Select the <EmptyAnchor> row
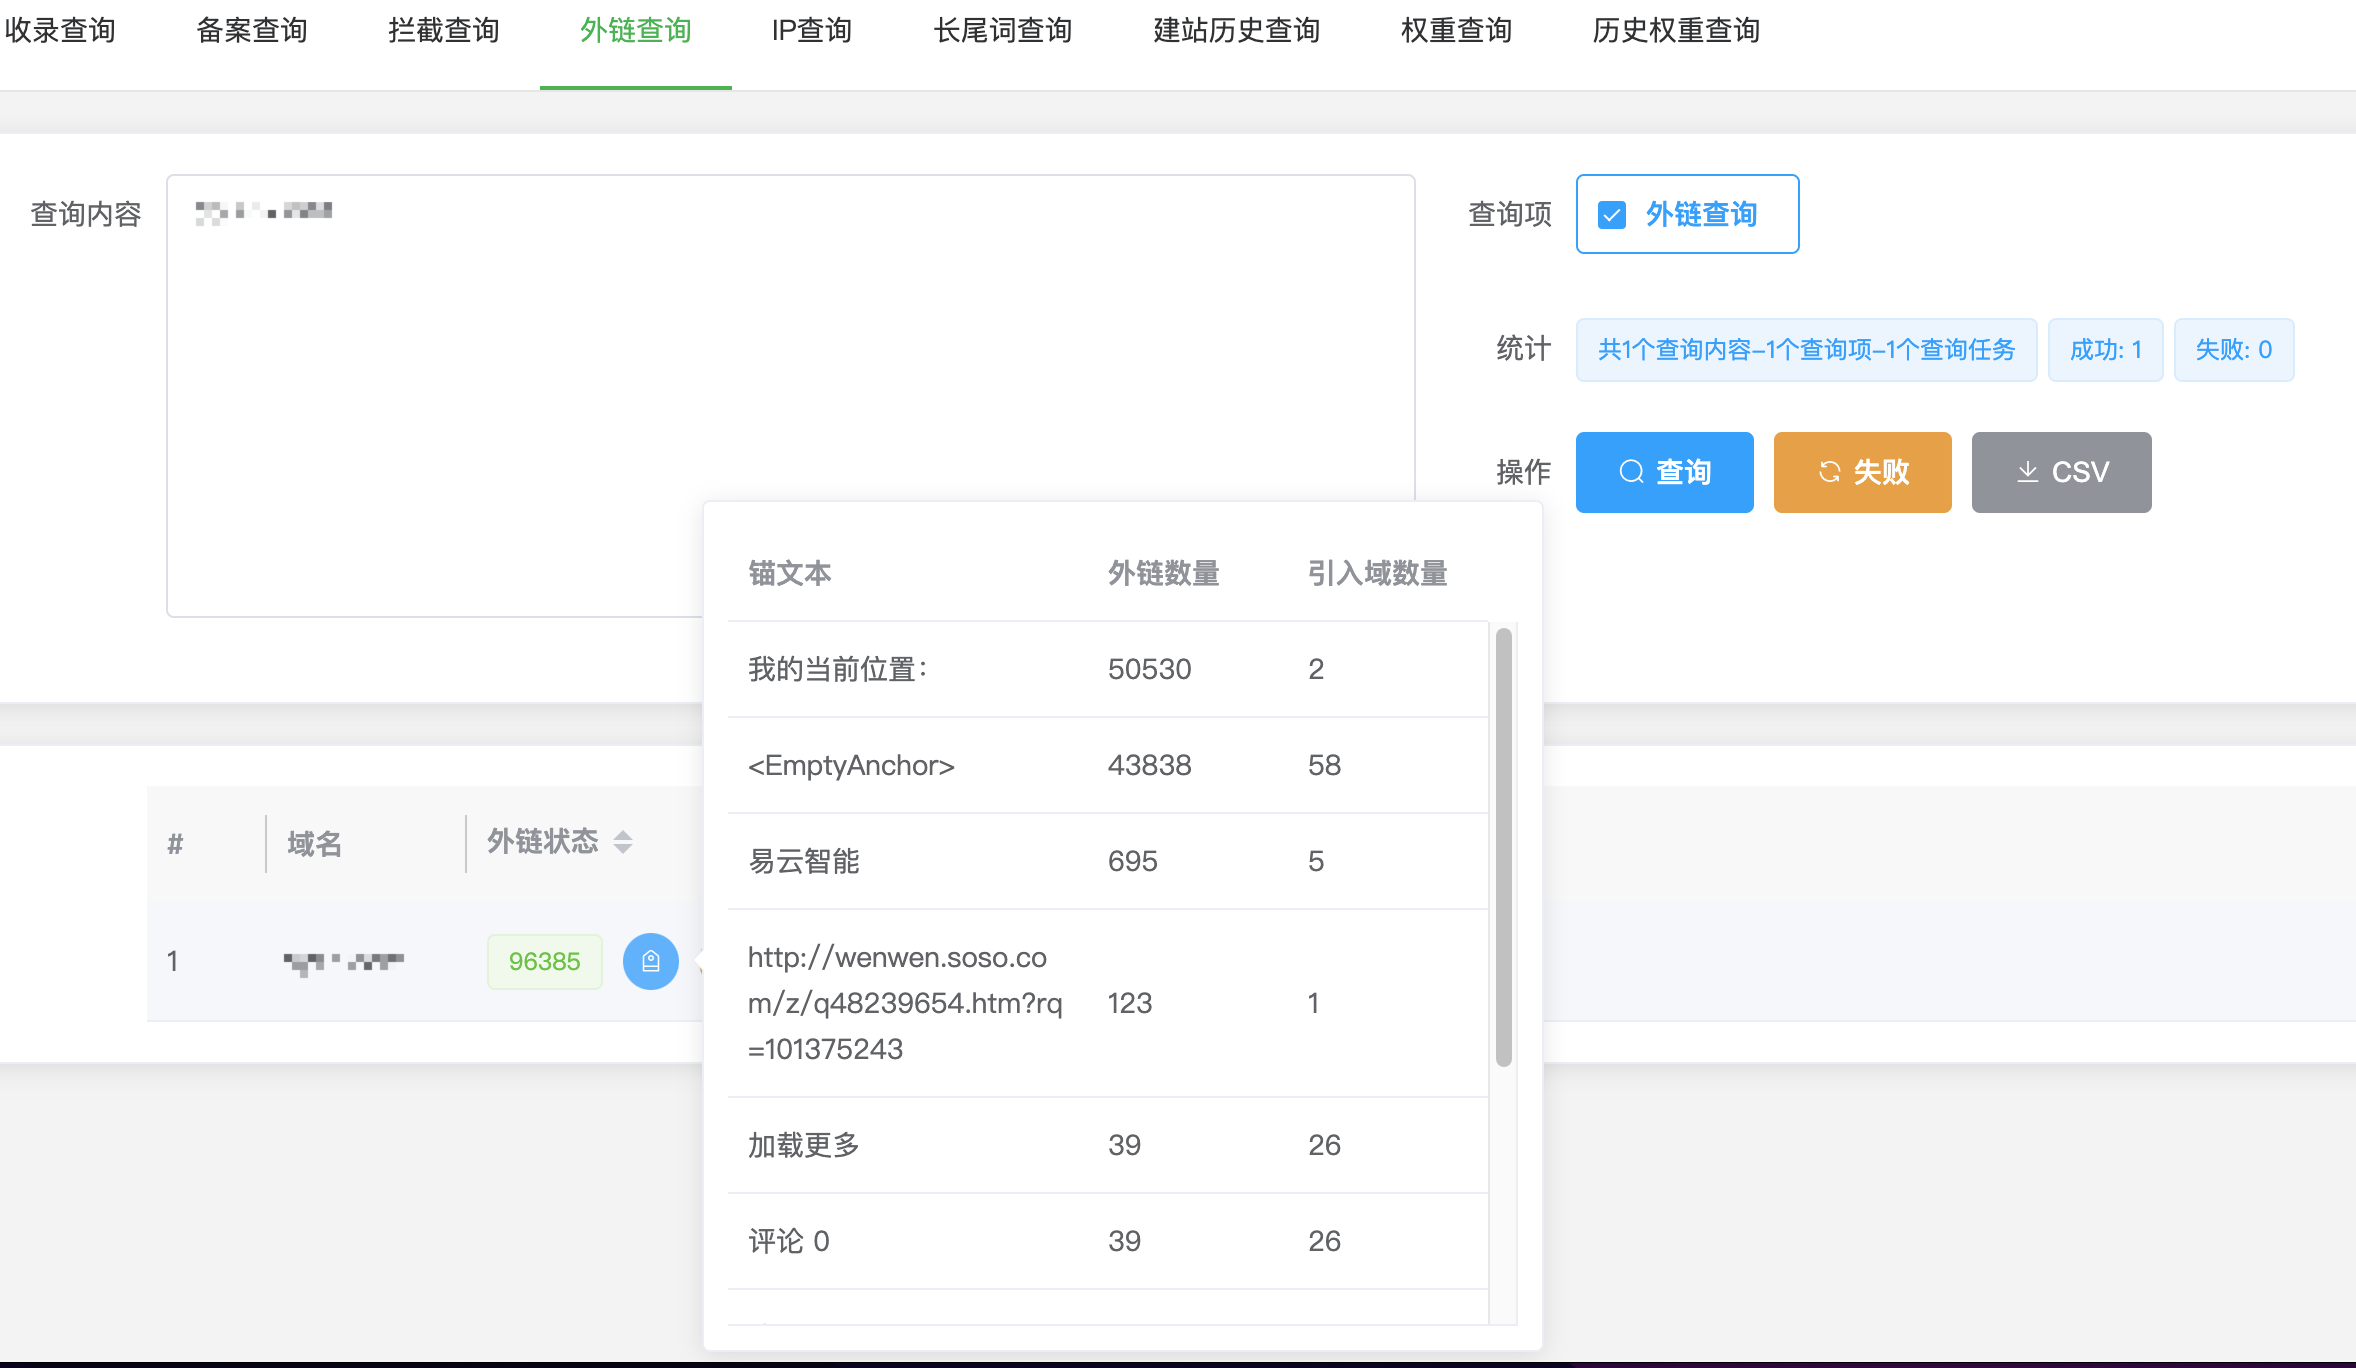 click(1108, 765)
